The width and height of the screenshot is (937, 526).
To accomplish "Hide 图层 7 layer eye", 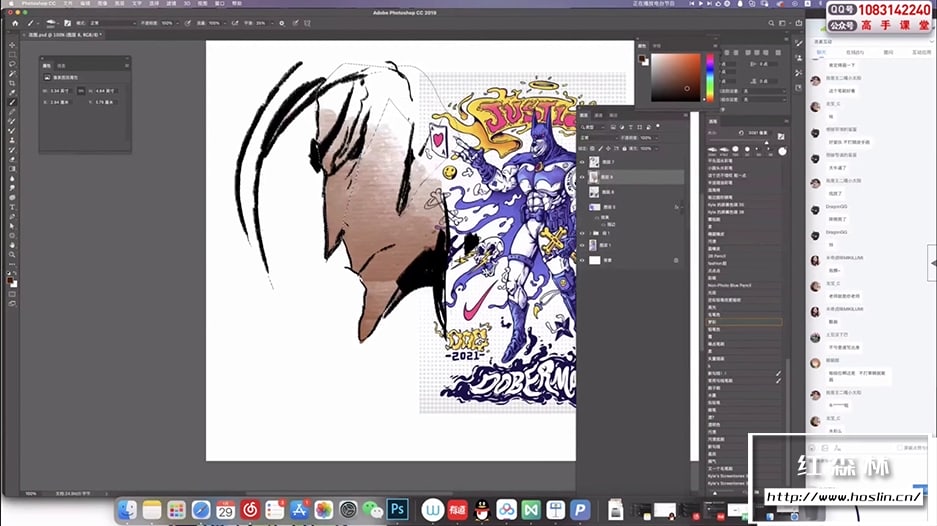I will click(583, 162).
